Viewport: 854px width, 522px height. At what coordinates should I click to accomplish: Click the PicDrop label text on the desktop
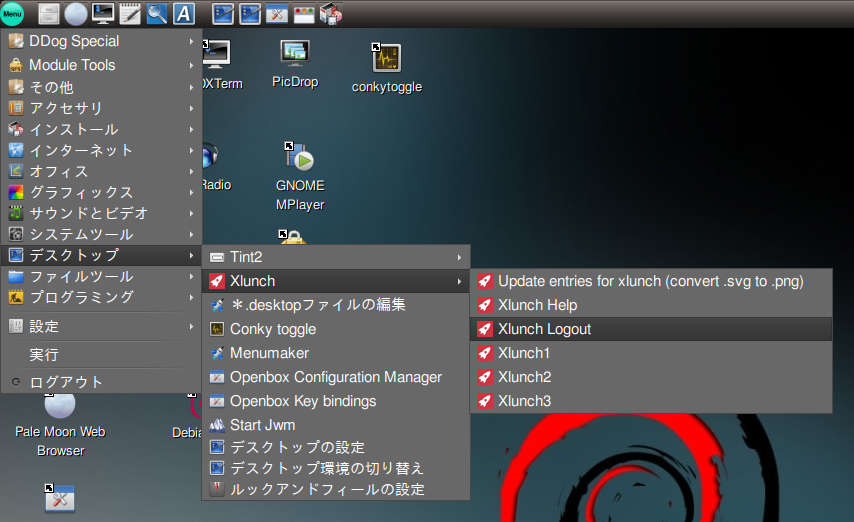[x=295, y=82]
